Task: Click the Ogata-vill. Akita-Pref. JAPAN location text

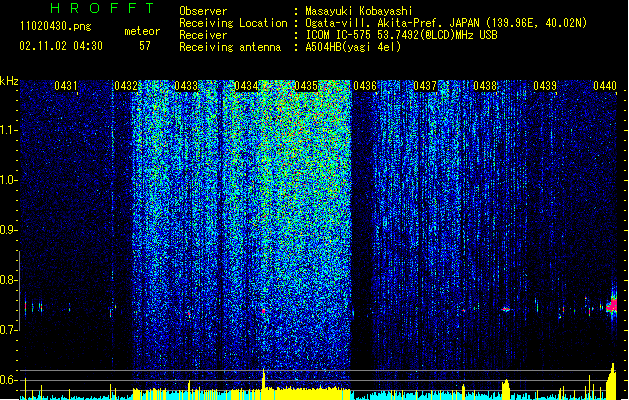Action: tap(446, 23)
